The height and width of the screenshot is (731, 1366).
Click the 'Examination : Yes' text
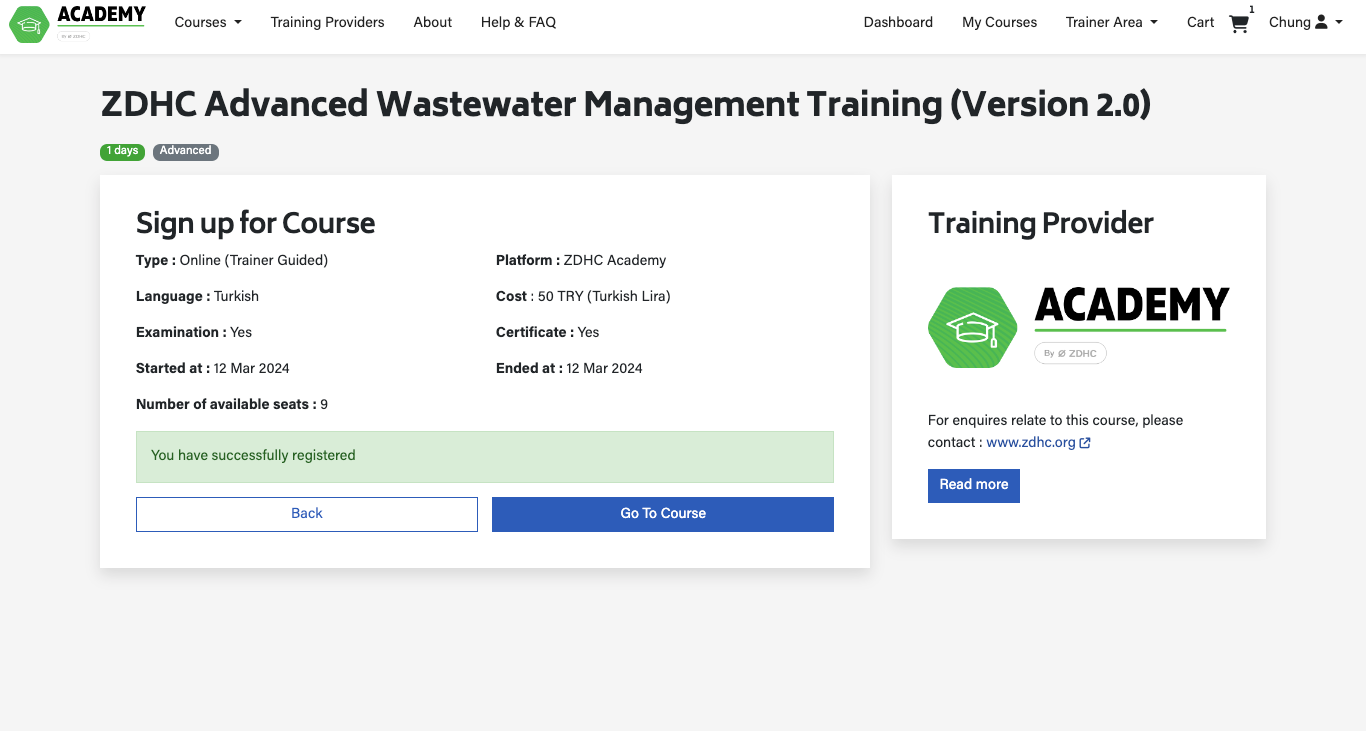point(194,332)
